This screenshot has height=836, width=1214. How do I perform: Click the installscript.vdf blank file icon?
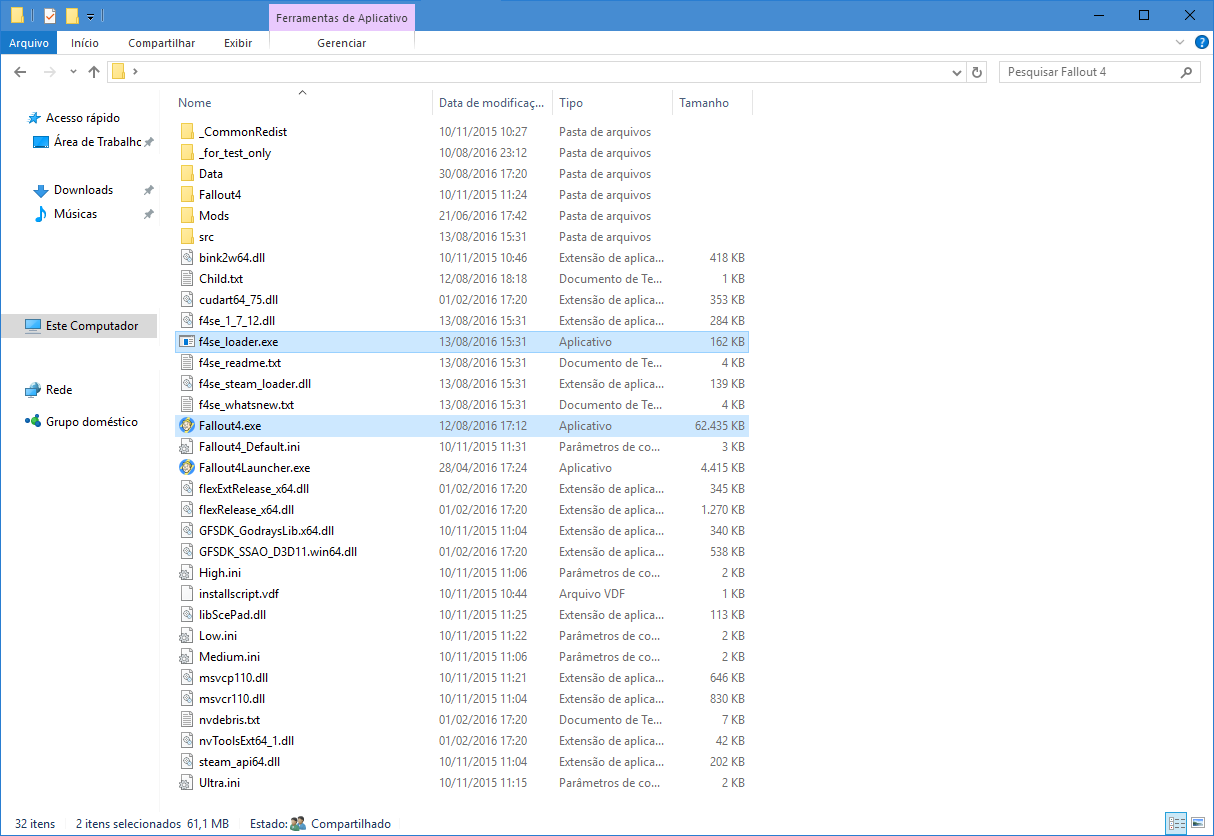pos(186,594)
